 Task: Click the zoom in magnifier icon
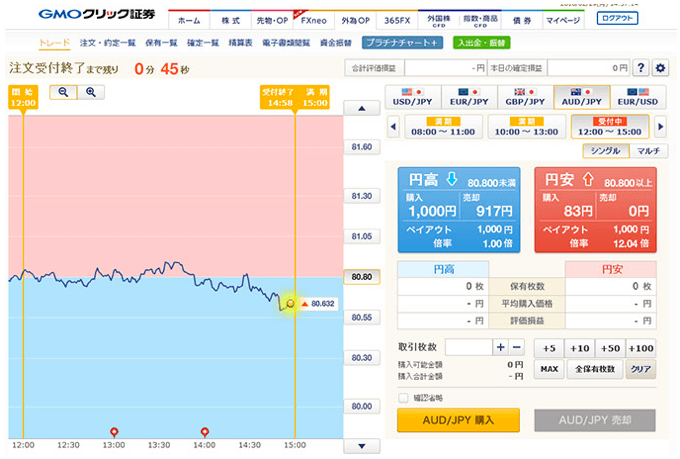pyautogui.click(x=90, y=92)
